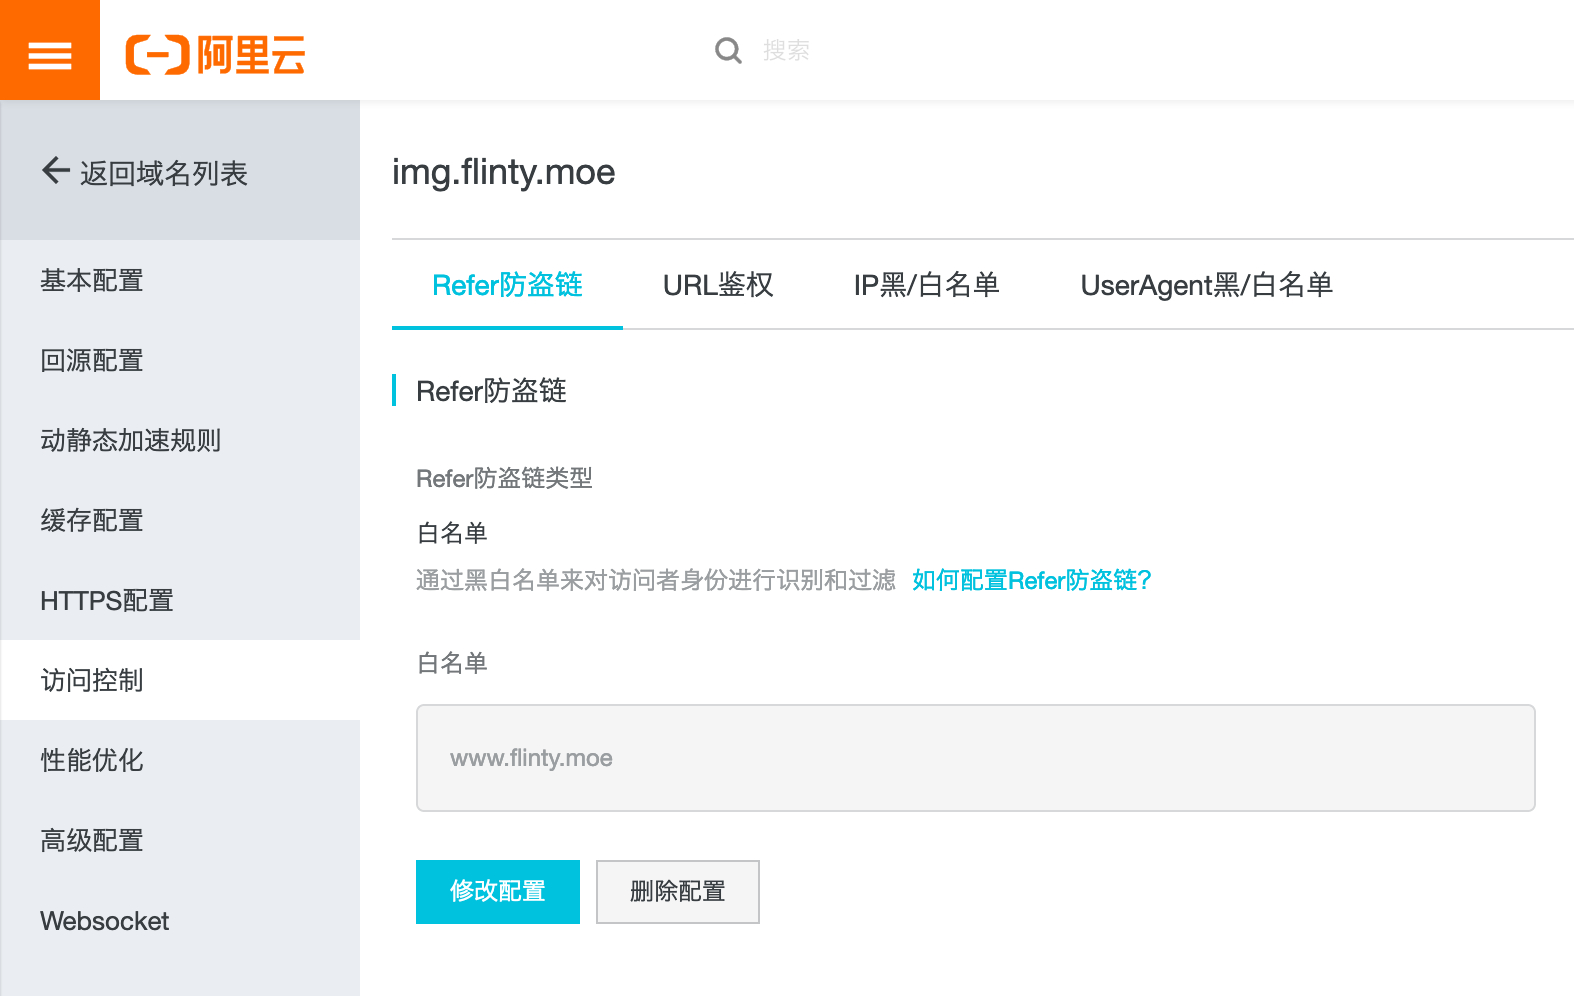
Task: Select the Refer防盗链 tab
Action: click(507, 285)
